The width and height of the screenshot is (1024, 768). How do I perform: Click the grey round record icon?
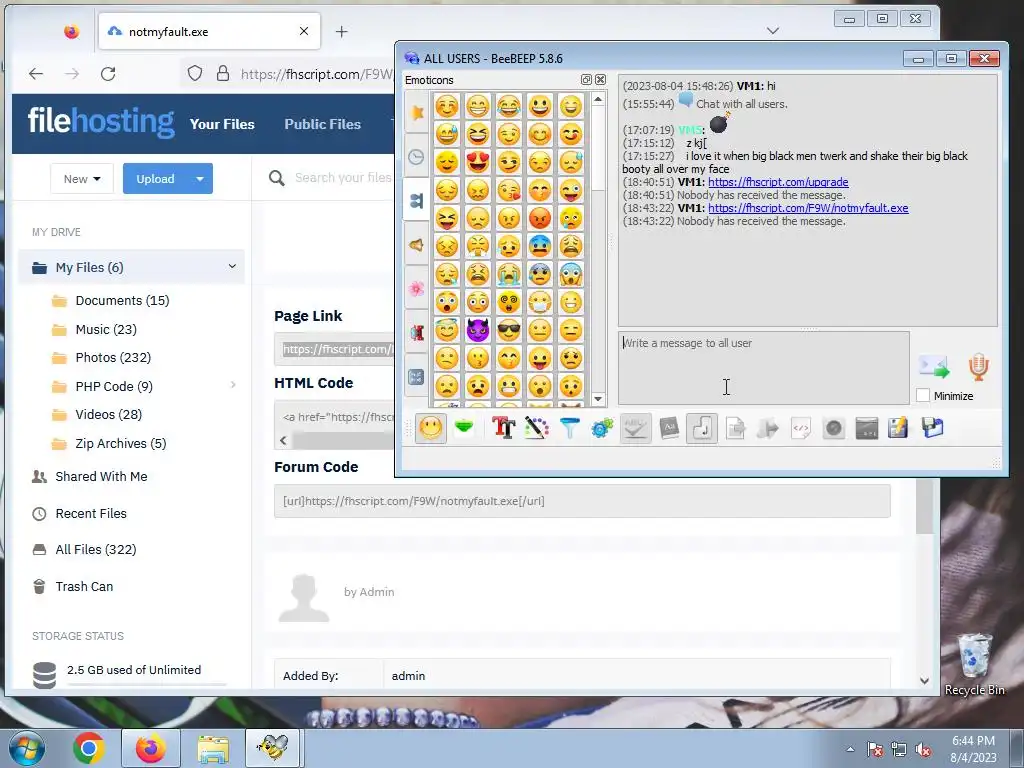(834, 428)
